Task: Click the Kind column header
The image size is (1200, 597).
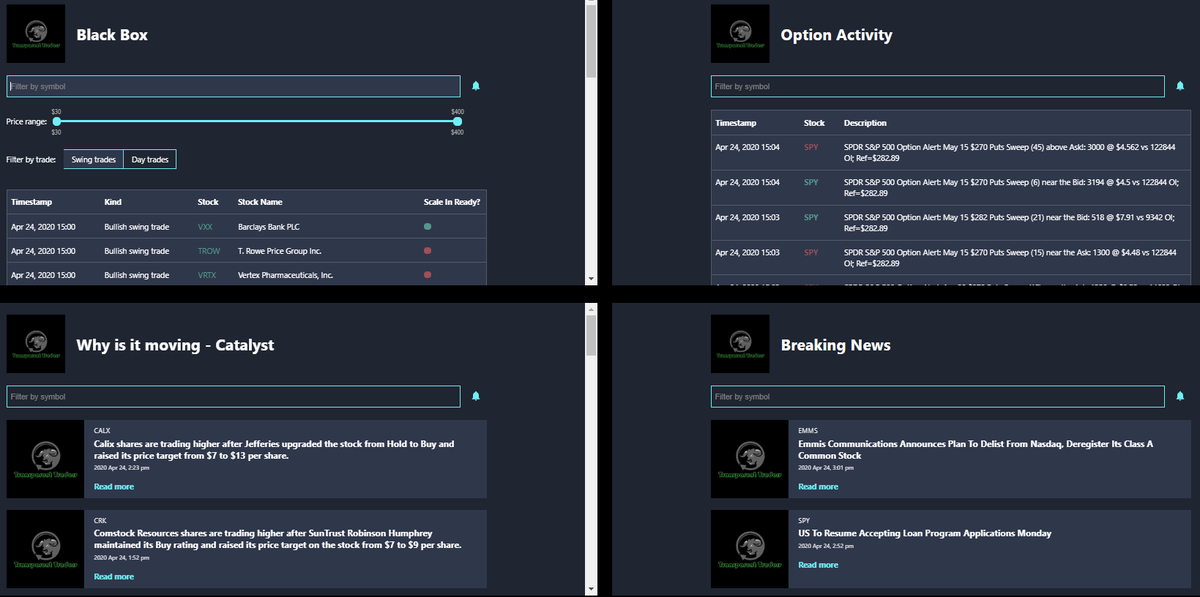Action: click(x=113, y=202)
